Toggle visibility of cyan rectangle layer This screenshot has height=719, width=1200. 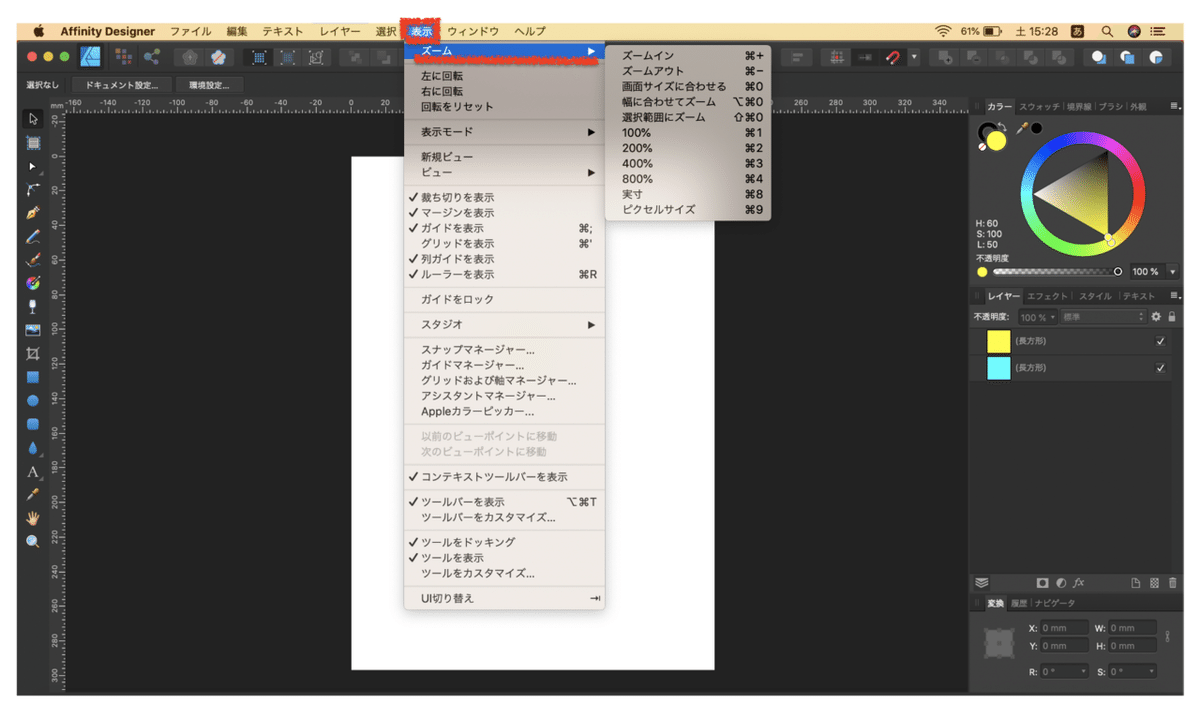1160,368
